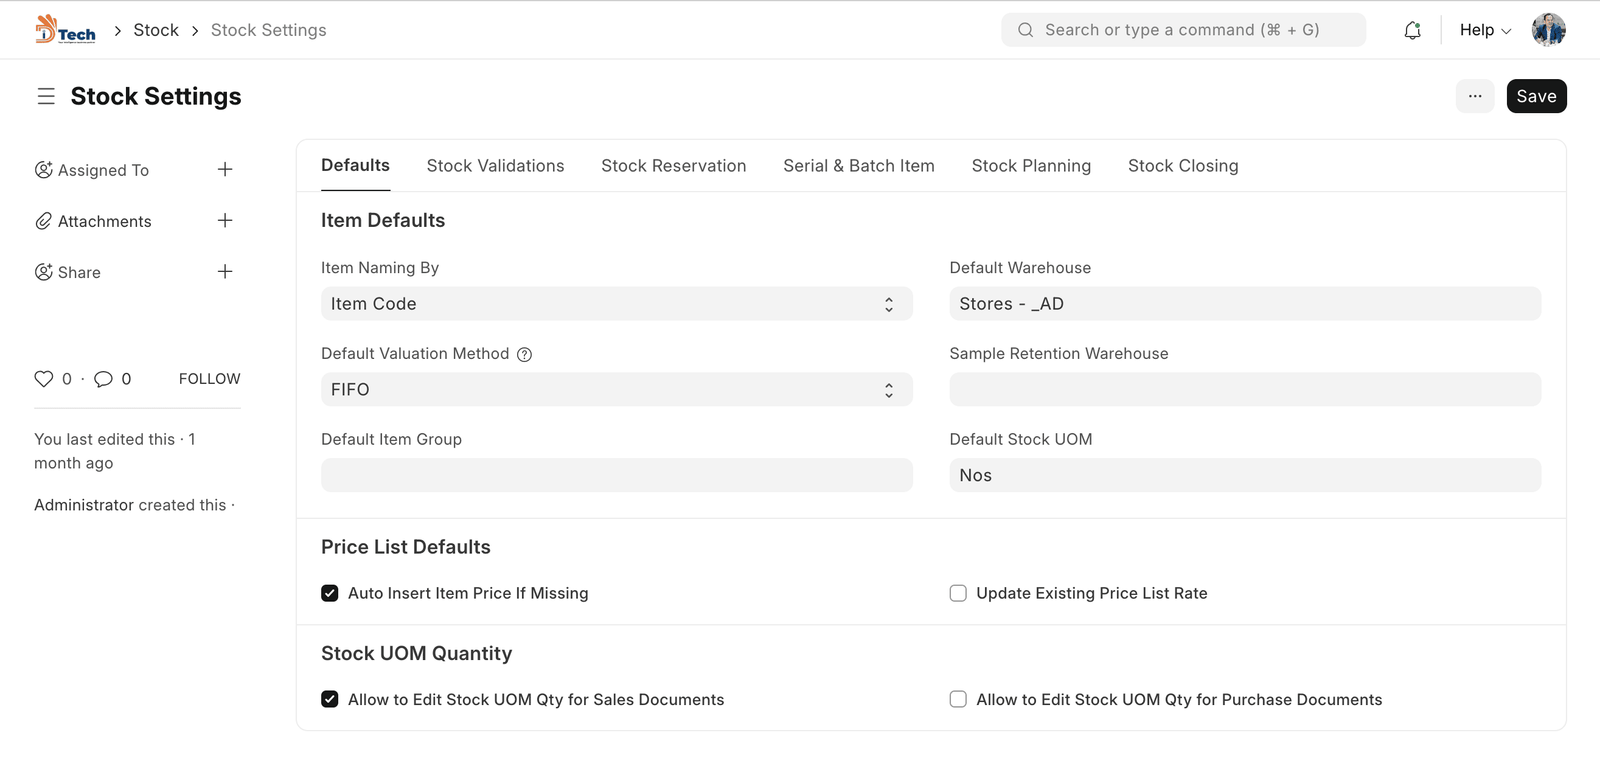
Task: Like this document with heart icon
Action: 44,379
